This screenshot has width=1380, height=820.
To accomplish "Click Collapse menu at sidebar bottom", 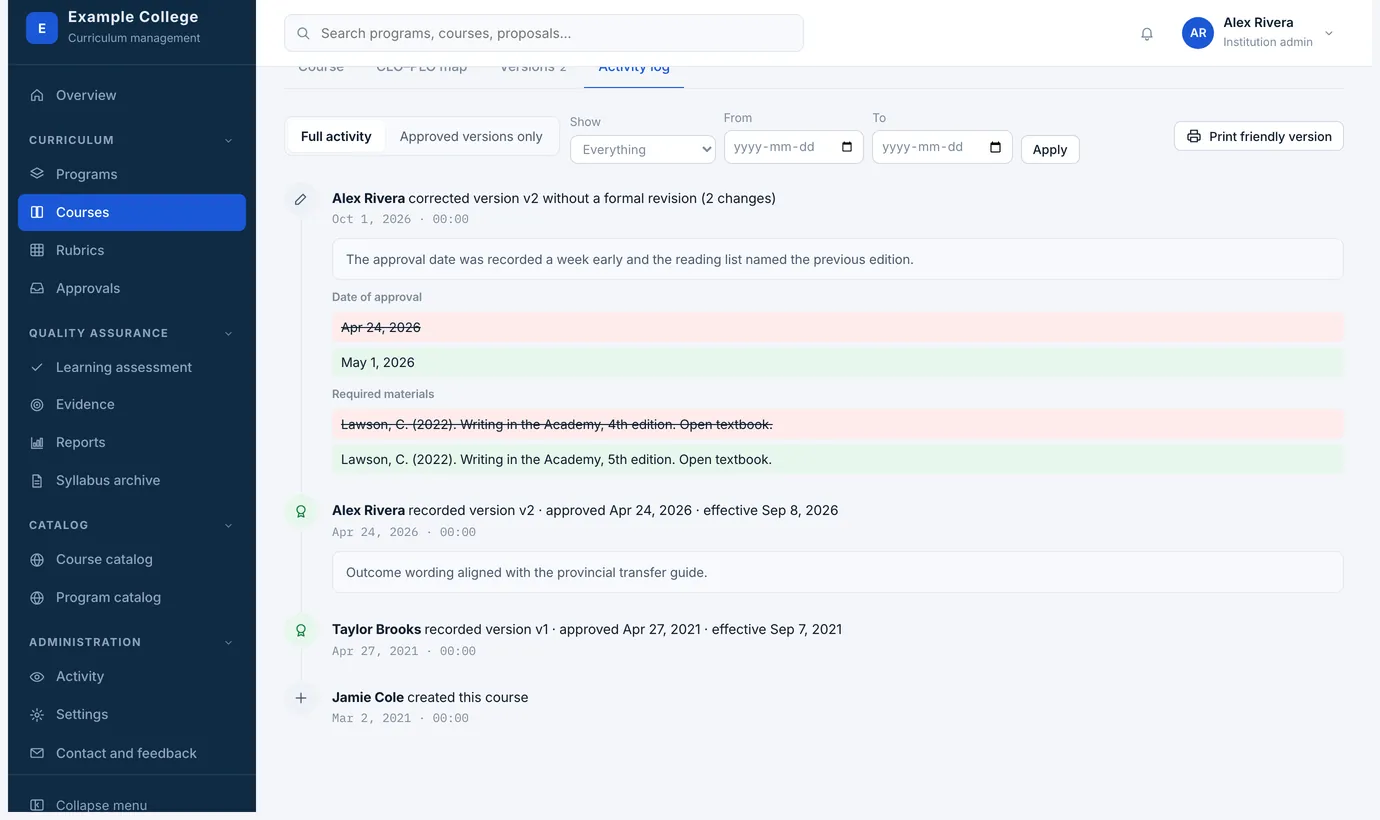I will pos(132,803).
